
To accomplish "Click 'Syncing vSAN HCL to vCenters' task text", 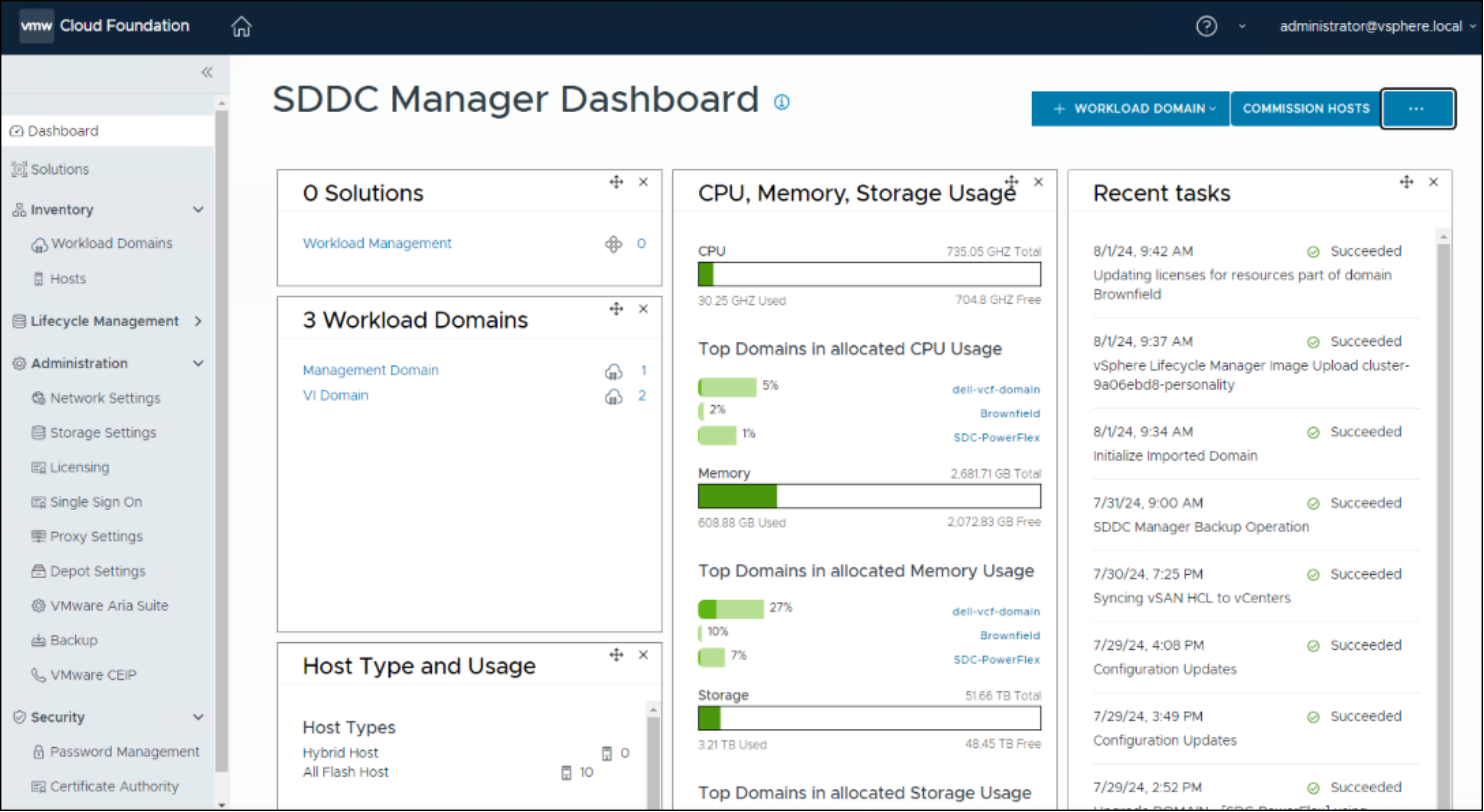I will point(1192,599).
